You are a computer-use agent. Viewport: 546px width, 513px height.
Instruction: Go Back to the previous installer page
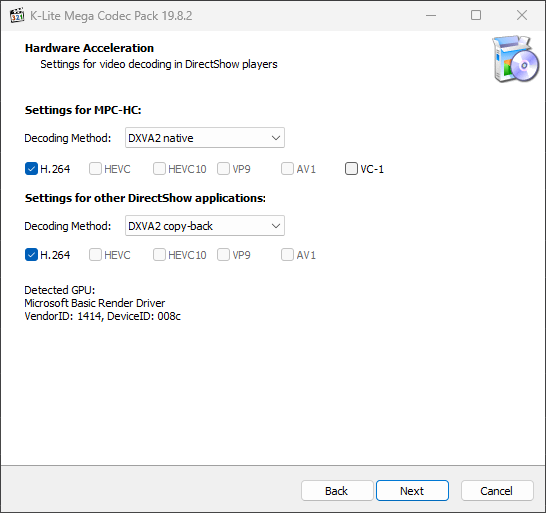click(337, 491)
